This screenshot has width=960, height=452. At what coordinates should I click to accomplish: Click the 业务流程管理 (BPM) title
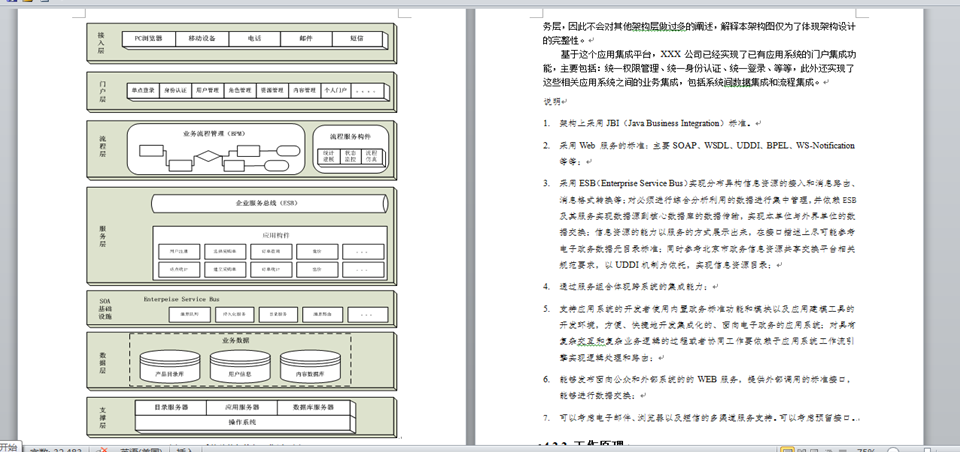click(214, 133)
